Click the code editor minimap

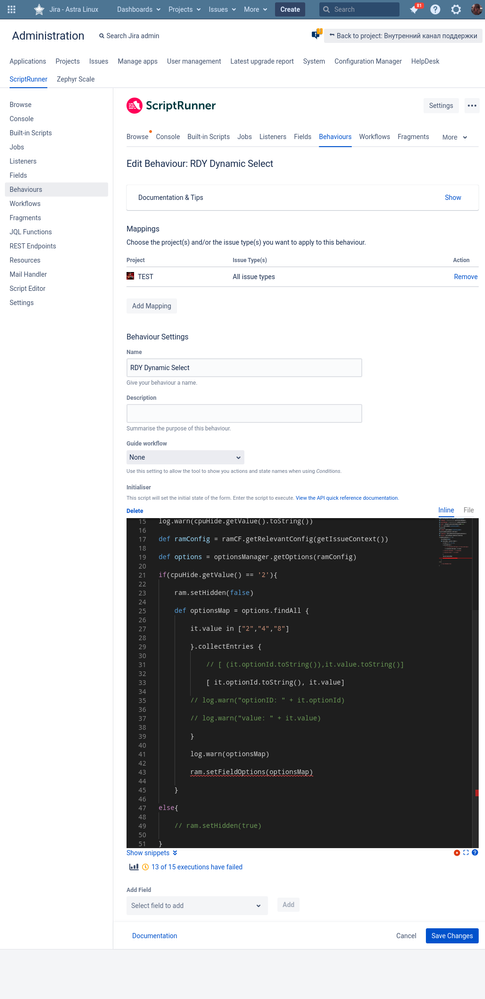455,542
